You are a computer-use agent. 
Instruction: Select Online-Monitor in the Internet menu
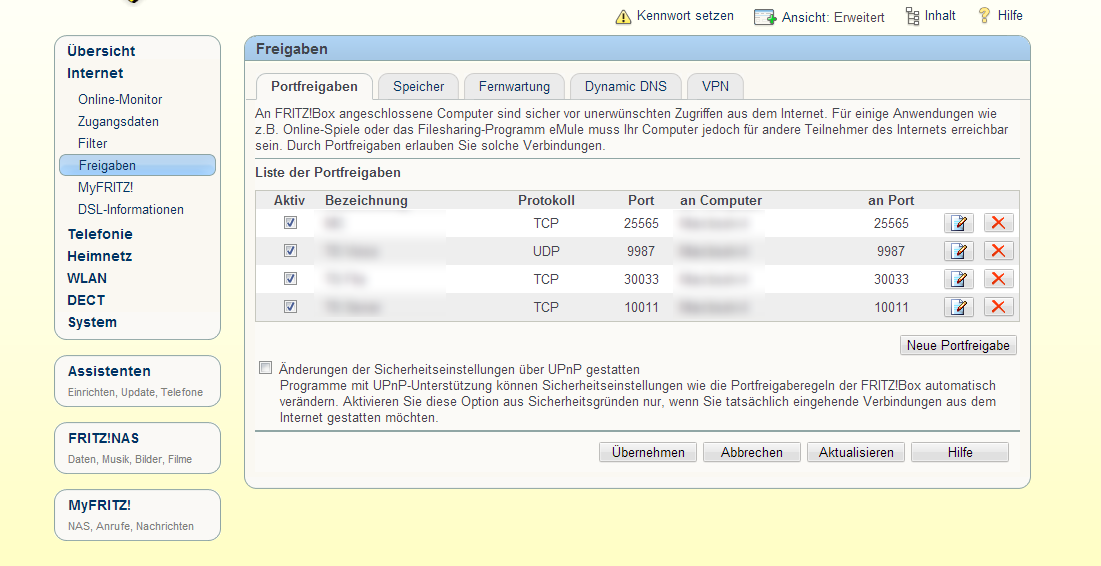pyautogui.click(x=120, y=100)
